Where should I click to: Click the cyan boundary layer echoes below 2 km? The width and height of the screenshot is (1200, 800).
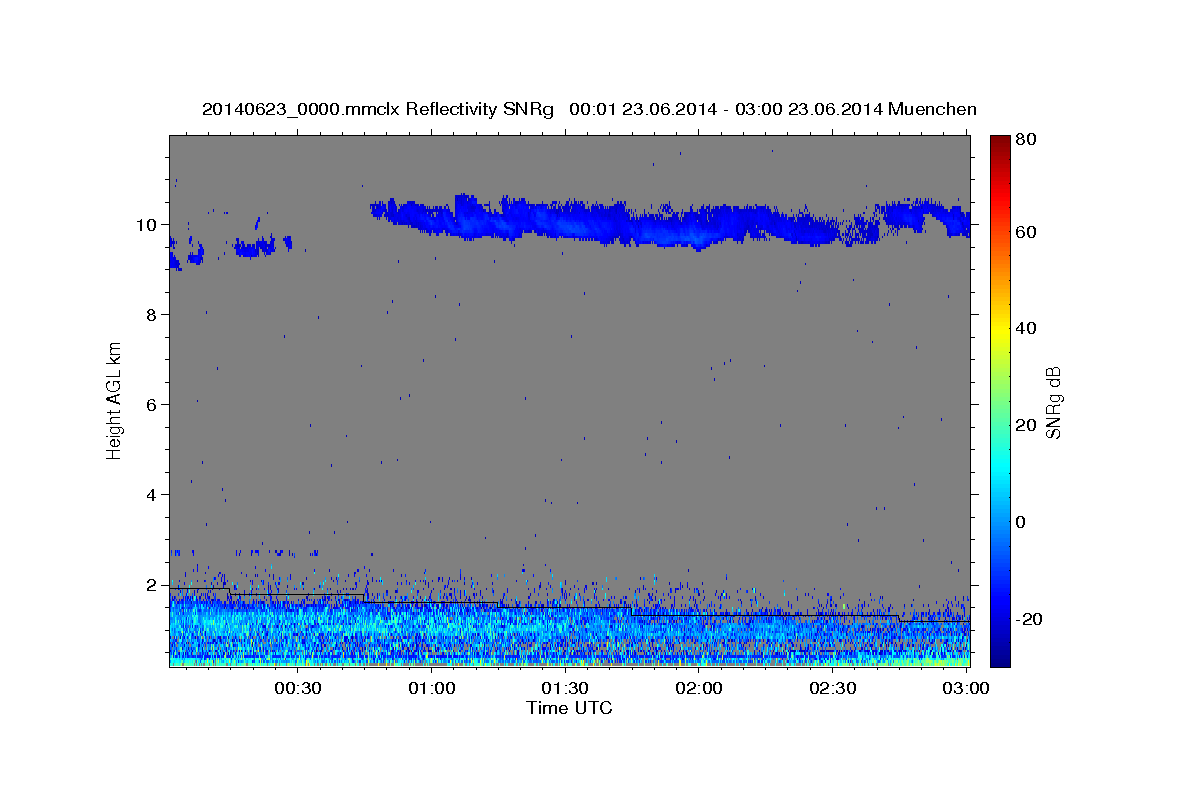(x=569, y=630)
